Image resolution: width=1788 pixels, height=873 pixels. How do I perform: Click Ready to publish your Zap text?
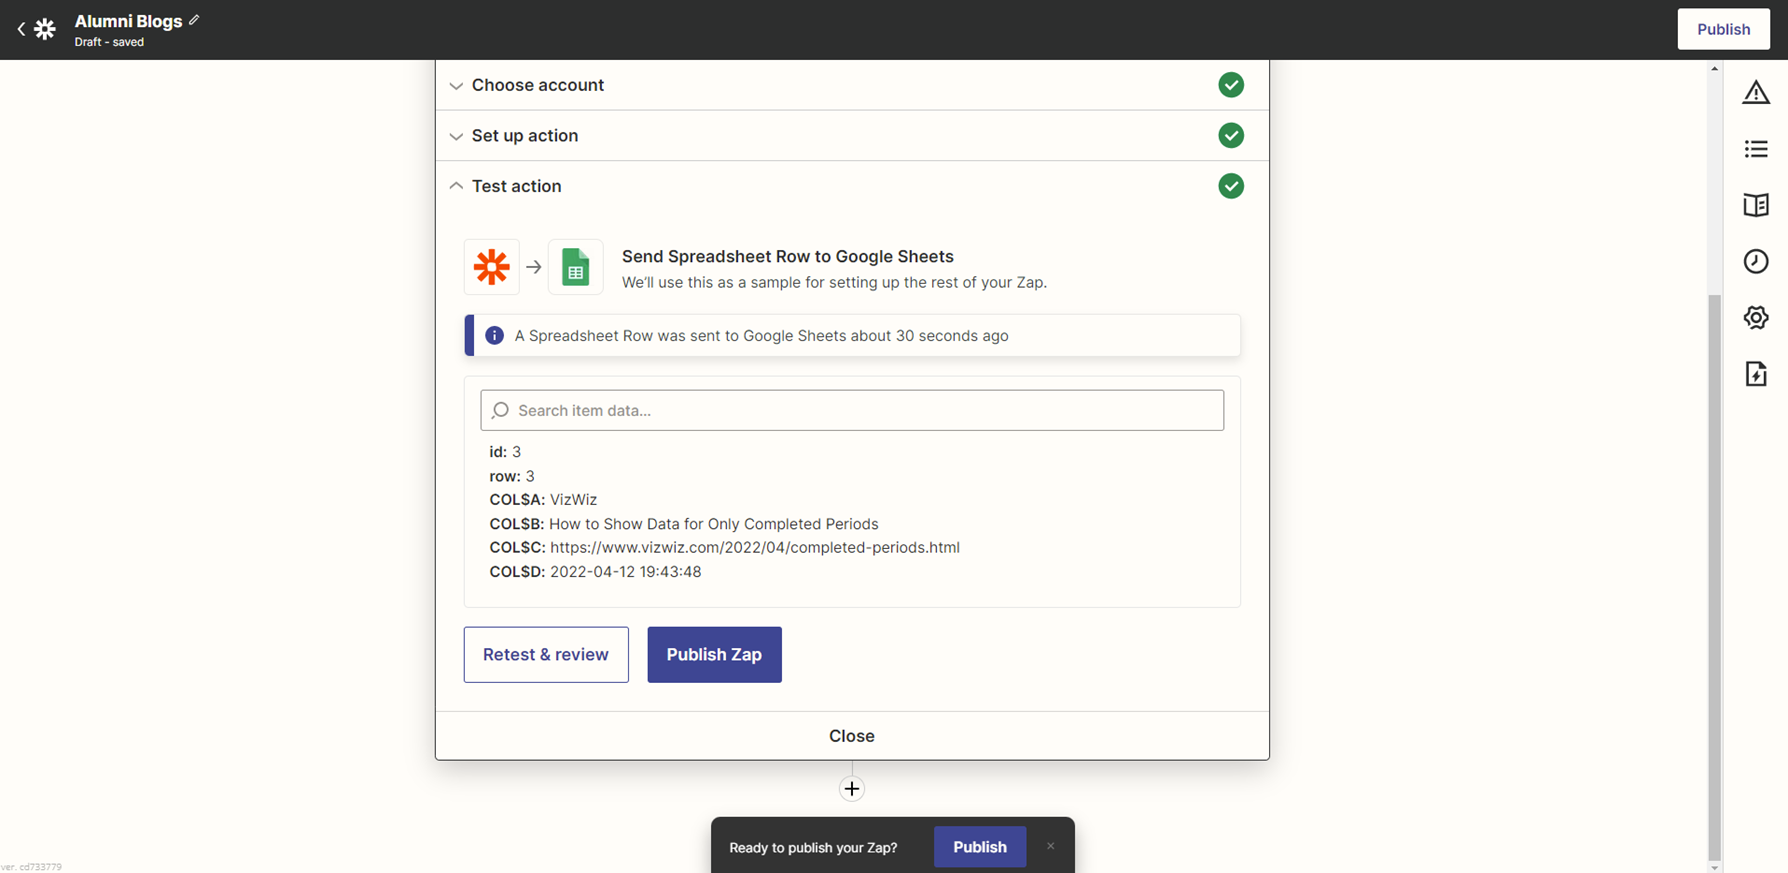click(813, 847)
